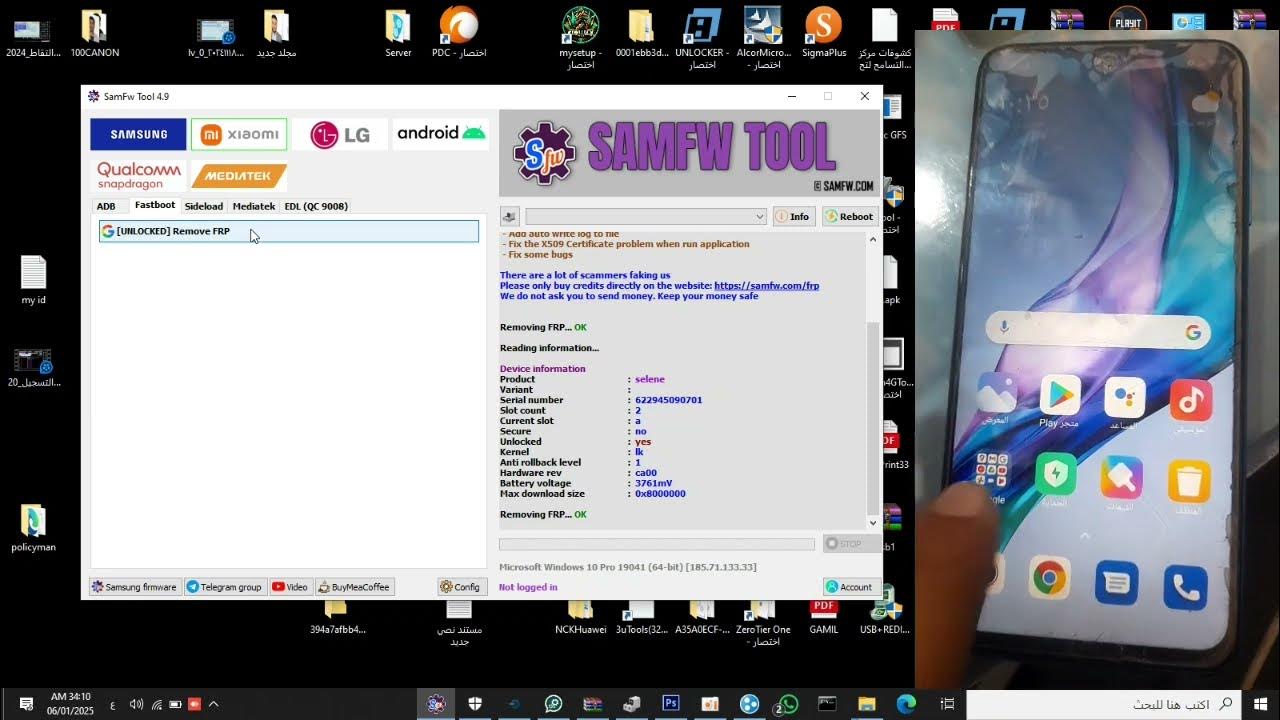
Task: Click the [UNLOCKED] Remove FRP button
Action: point(289,231)
